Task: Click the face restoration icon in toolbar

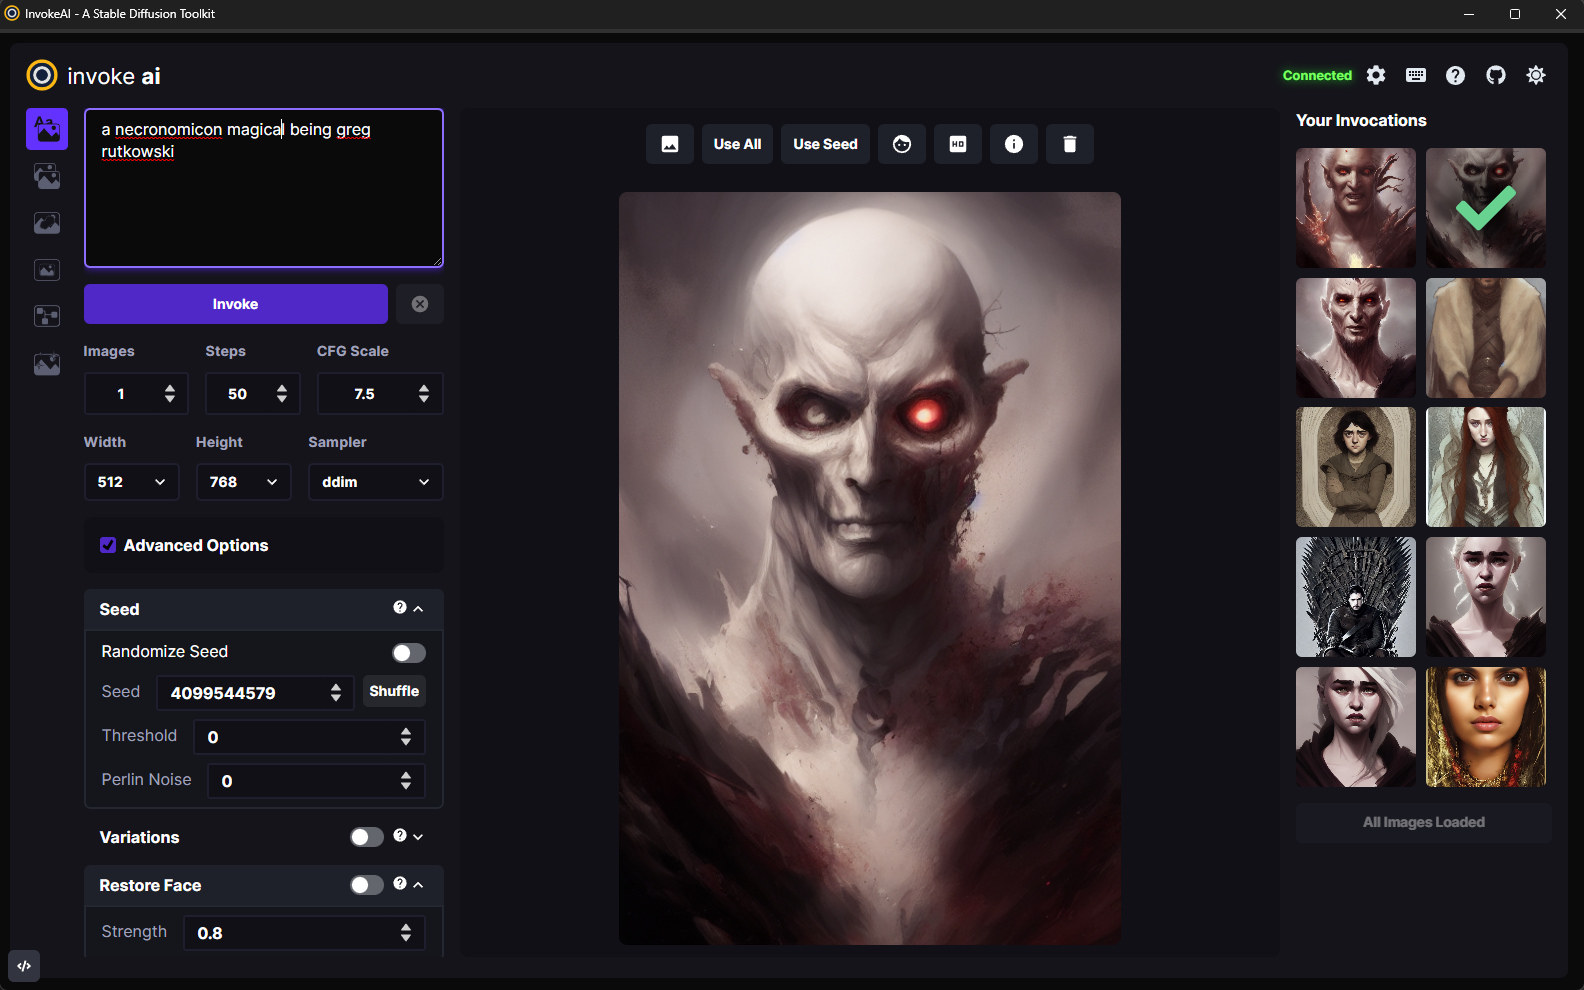Action: click(902, 144)
